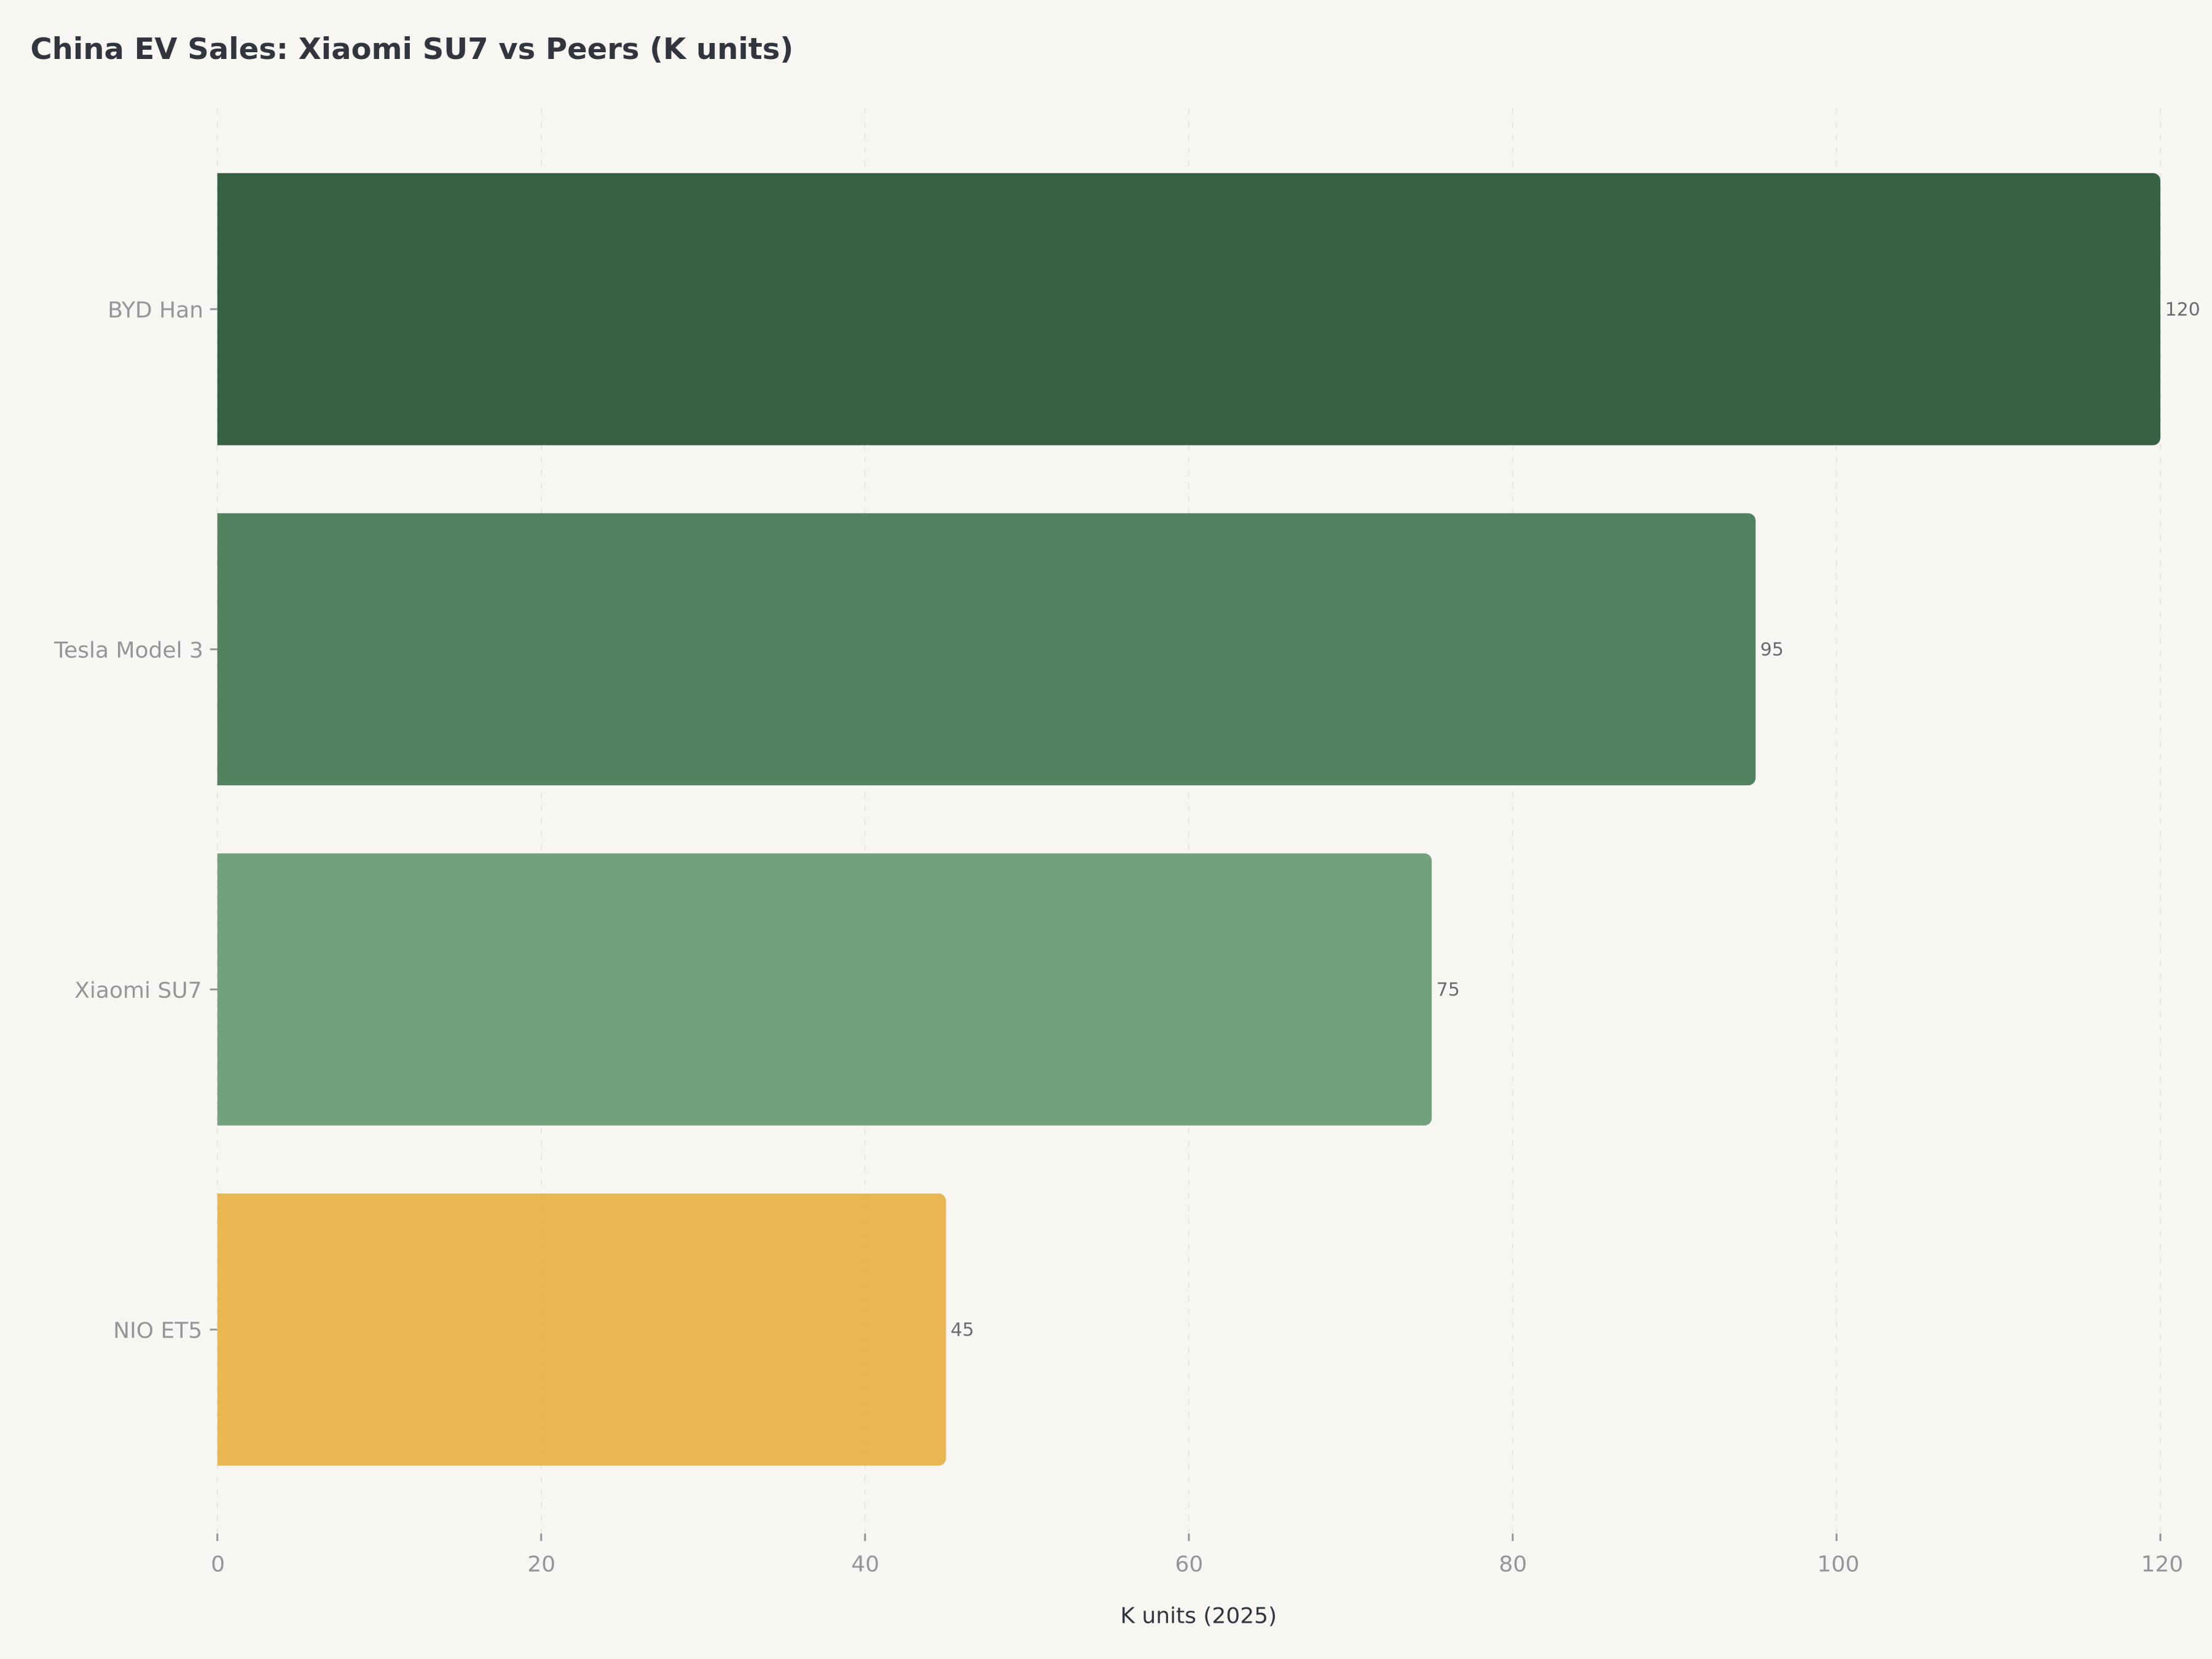
Task: Select the Xiaomi SU7 axis label
Action: pos(138,990)
